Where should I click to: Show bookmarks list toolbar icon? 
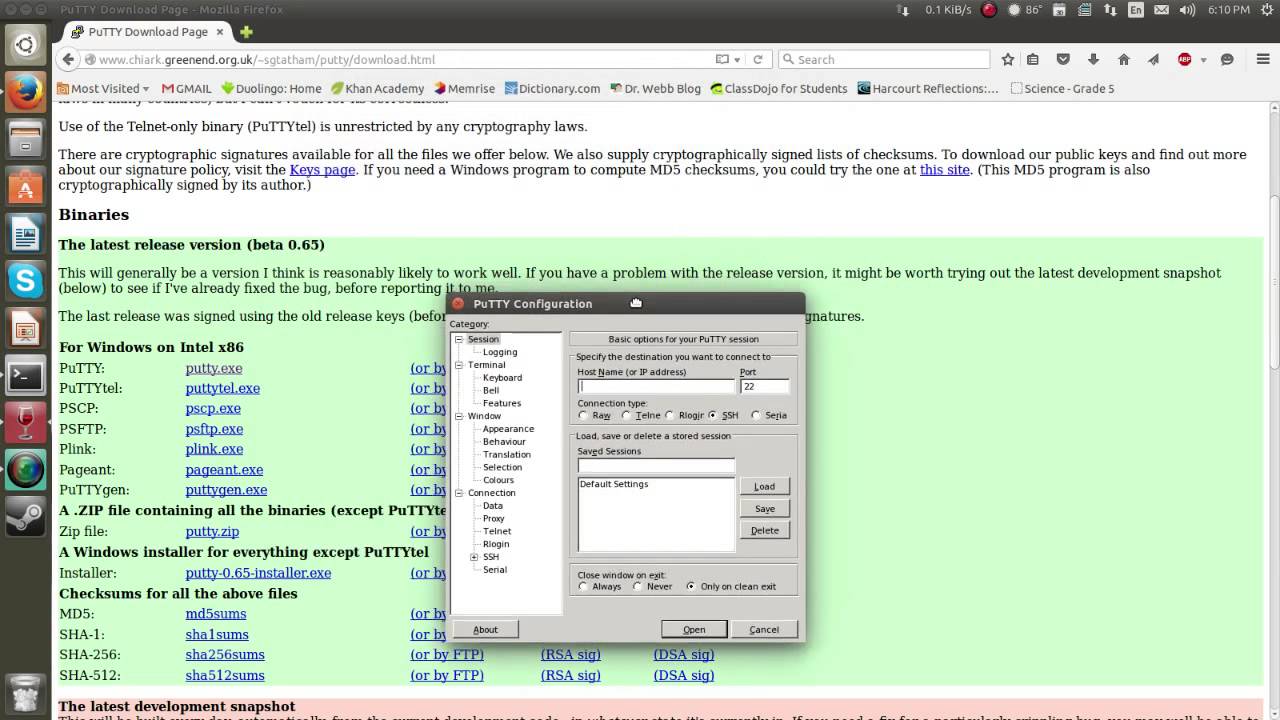coord(1033,60)
